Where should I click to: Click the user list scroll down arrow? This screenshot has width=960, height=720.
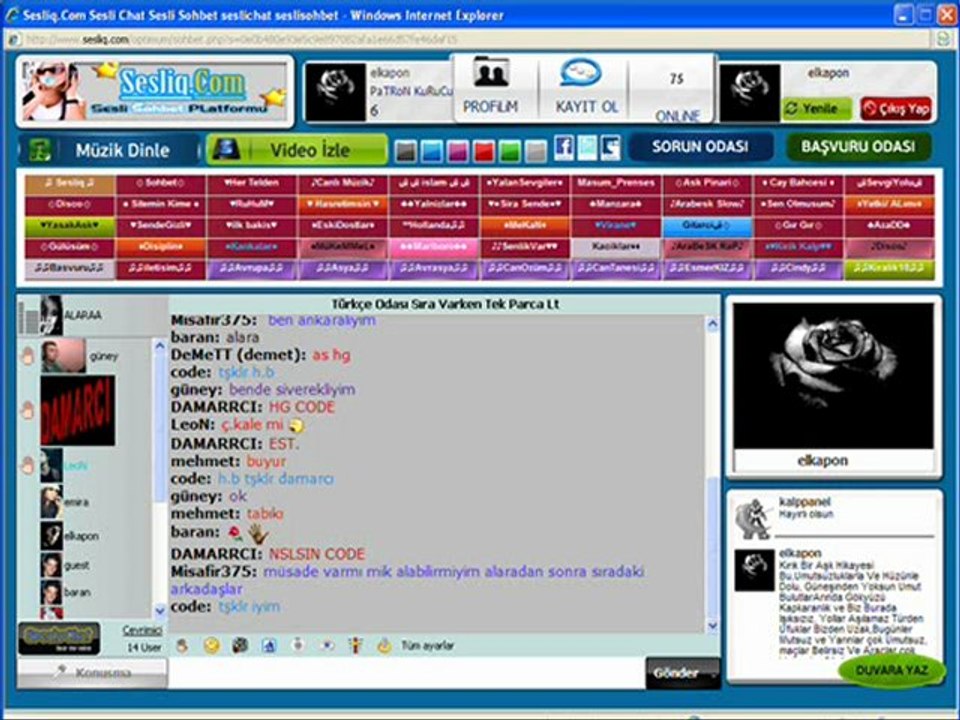159,610
